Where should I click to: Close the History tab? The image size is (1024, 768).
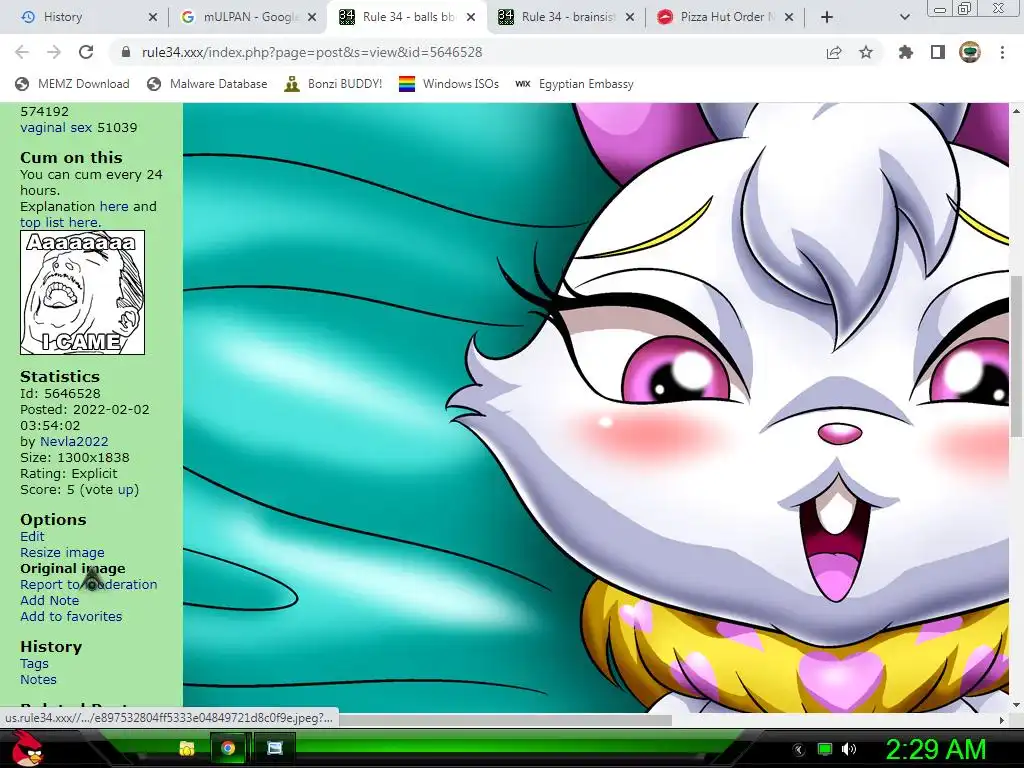click(x=153, y=17)
